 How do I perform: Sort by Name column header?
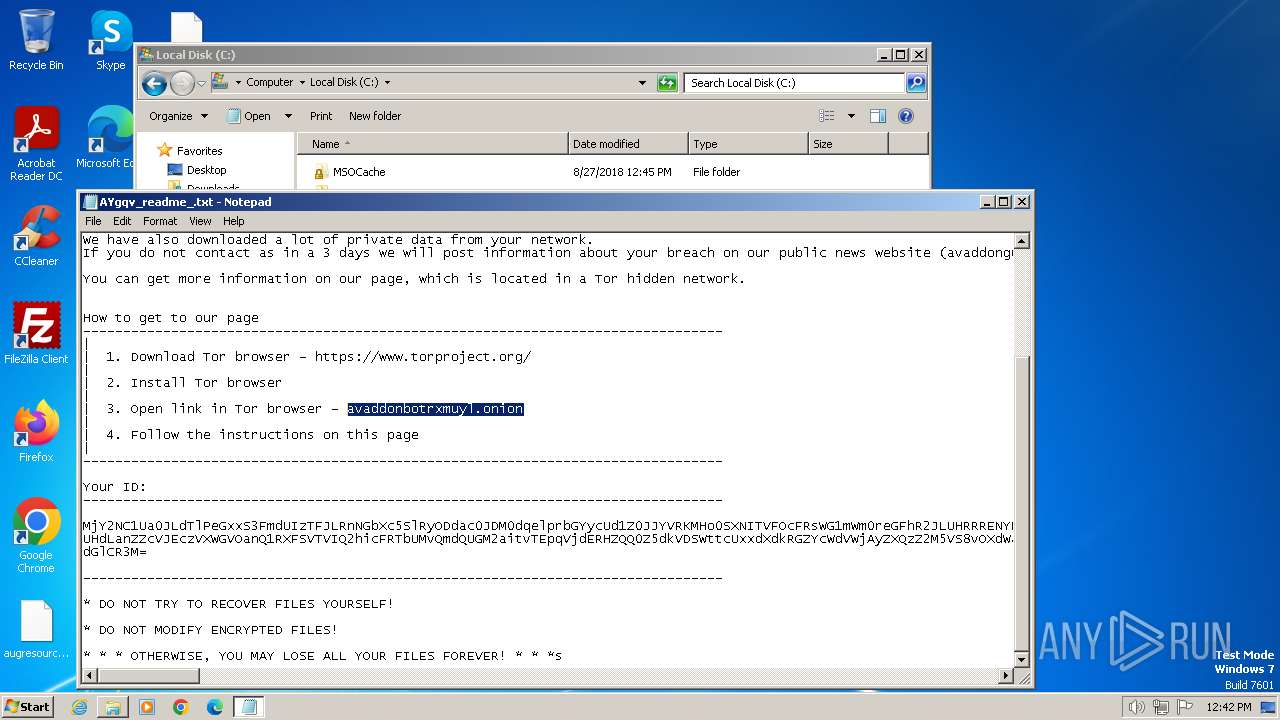point(432,144)
